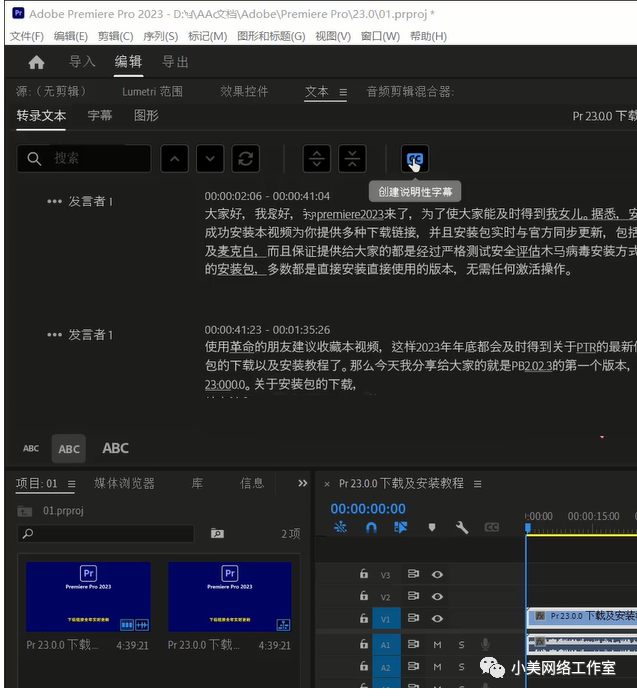Toggle V3 sync lock icon
The width and height of the screenshot is (637, 697).
click(413, 574)
